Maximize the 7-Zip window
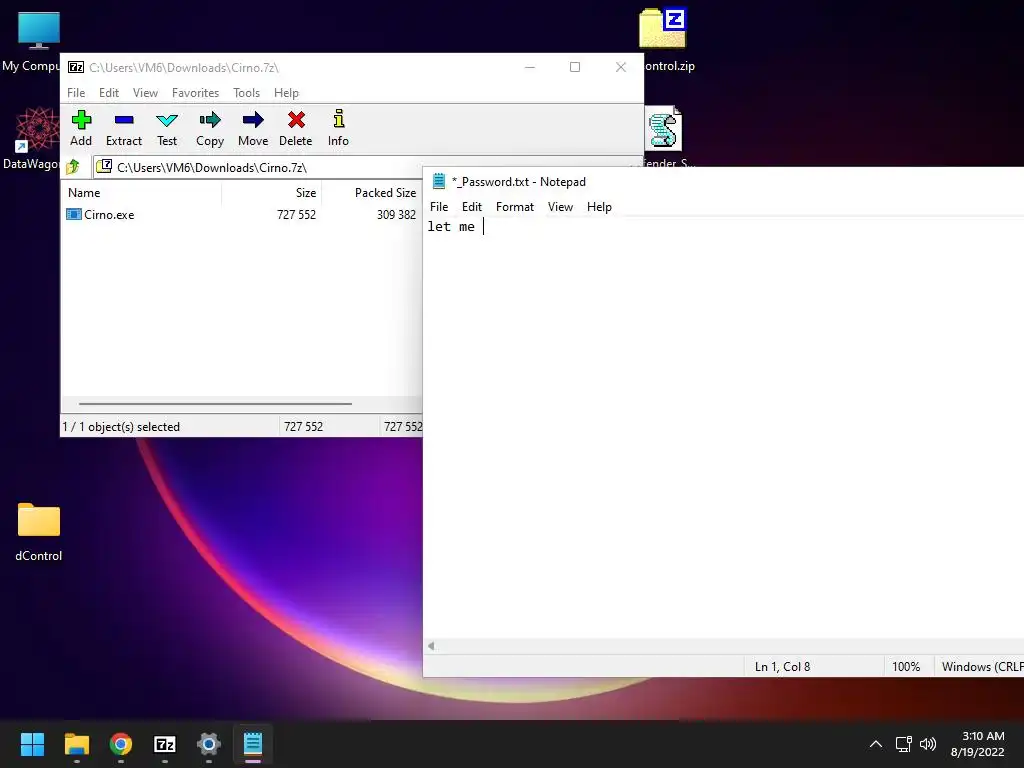The image size is (1024, 768). click(575, 67)
